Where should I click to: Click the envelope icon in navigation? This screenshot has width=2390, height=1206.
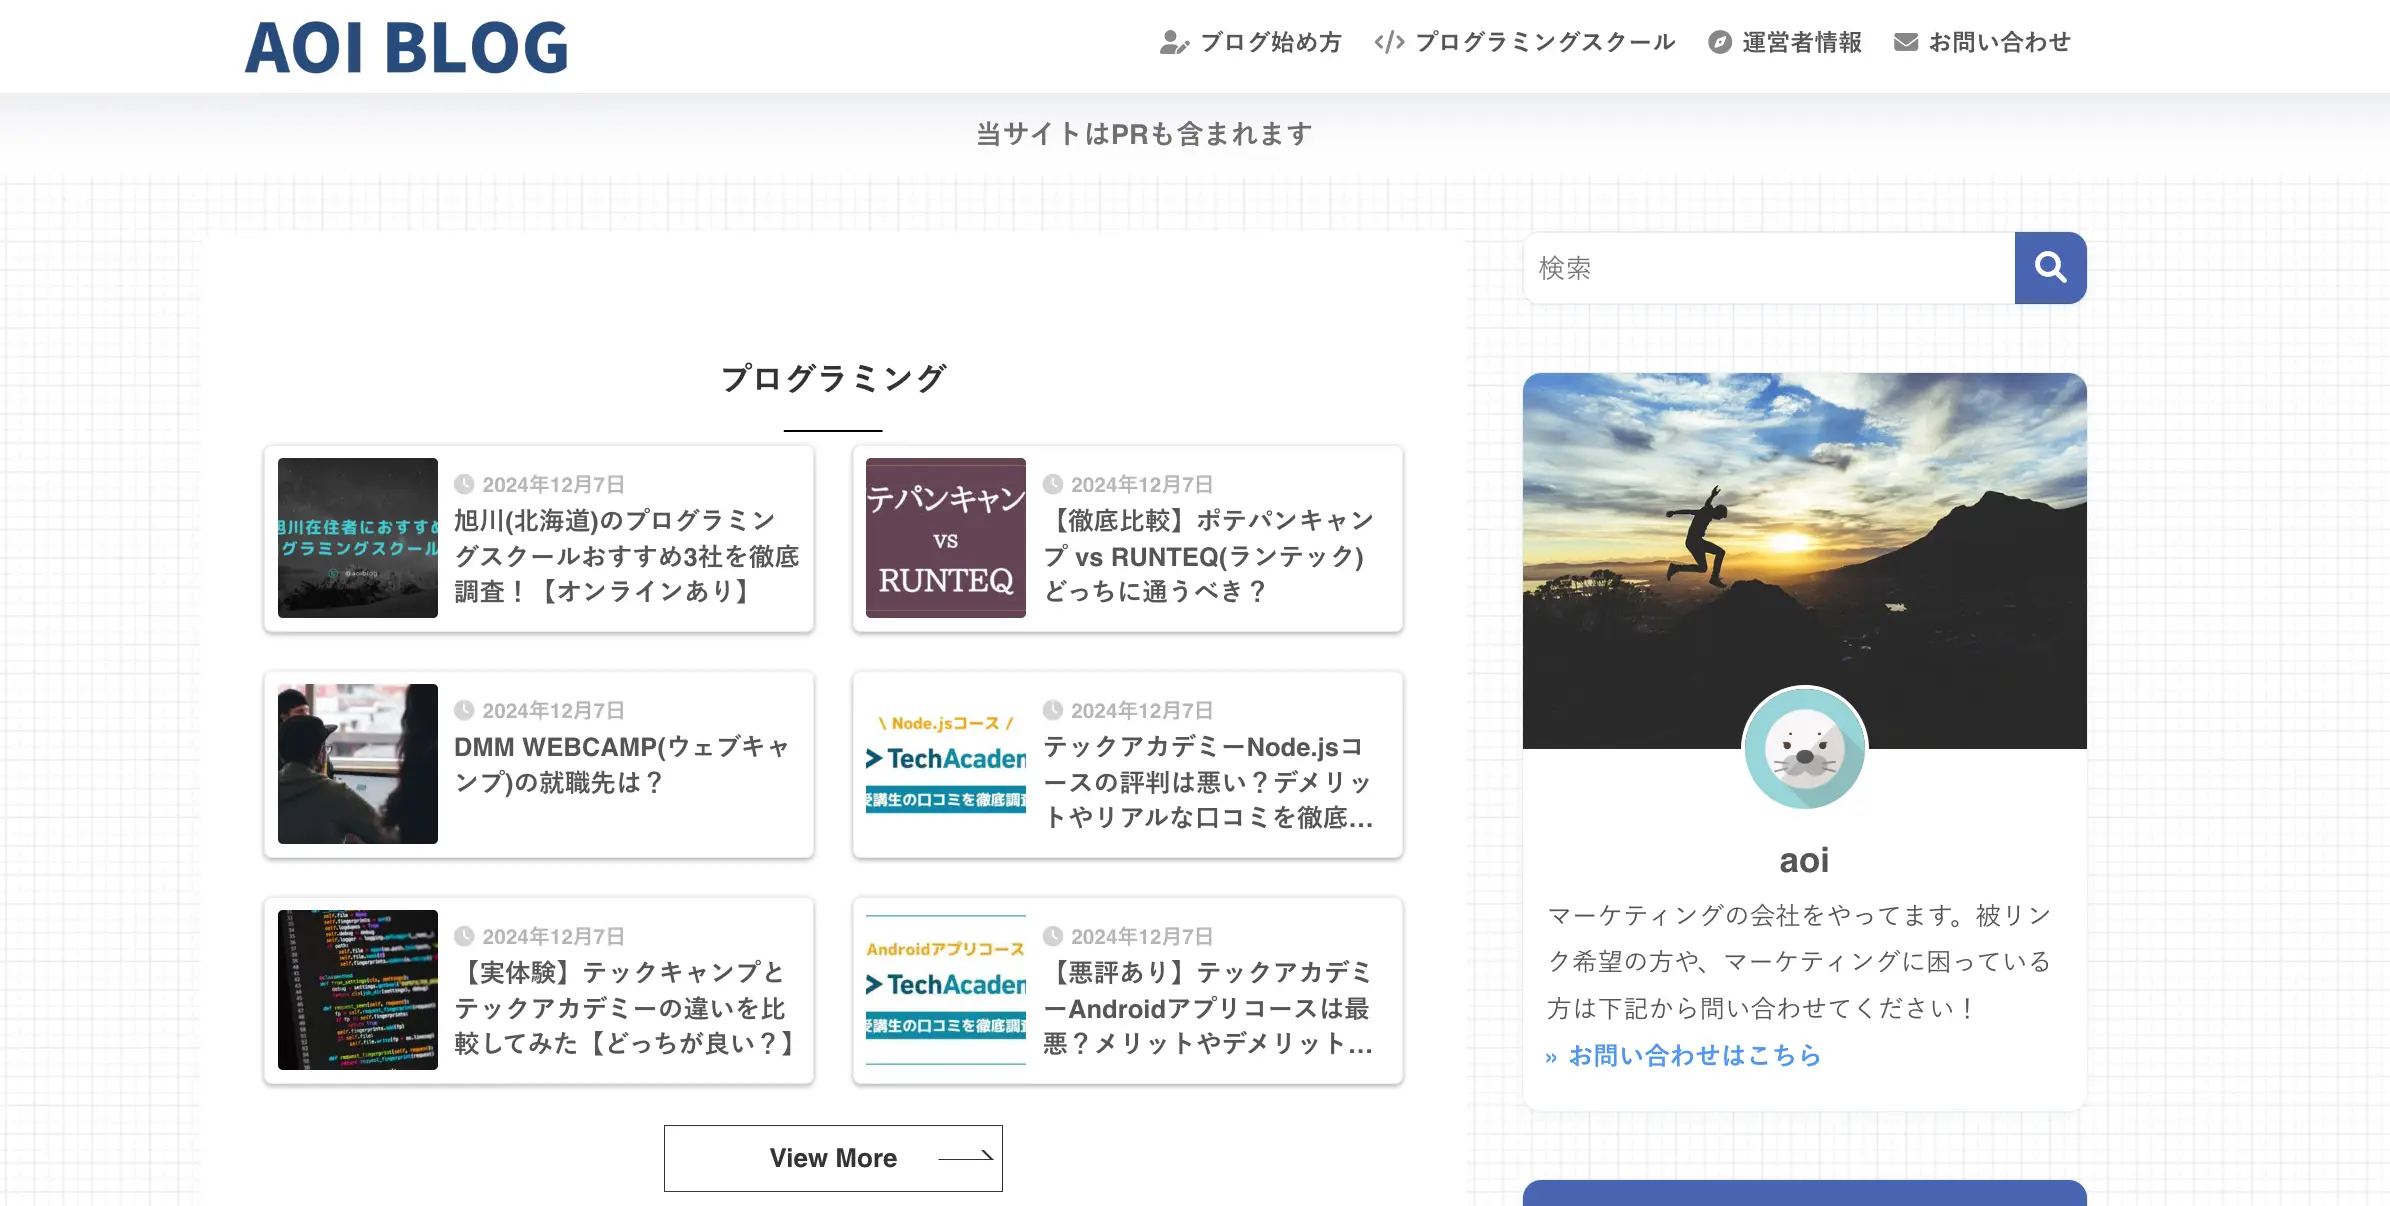click(x=1905, y=42)
